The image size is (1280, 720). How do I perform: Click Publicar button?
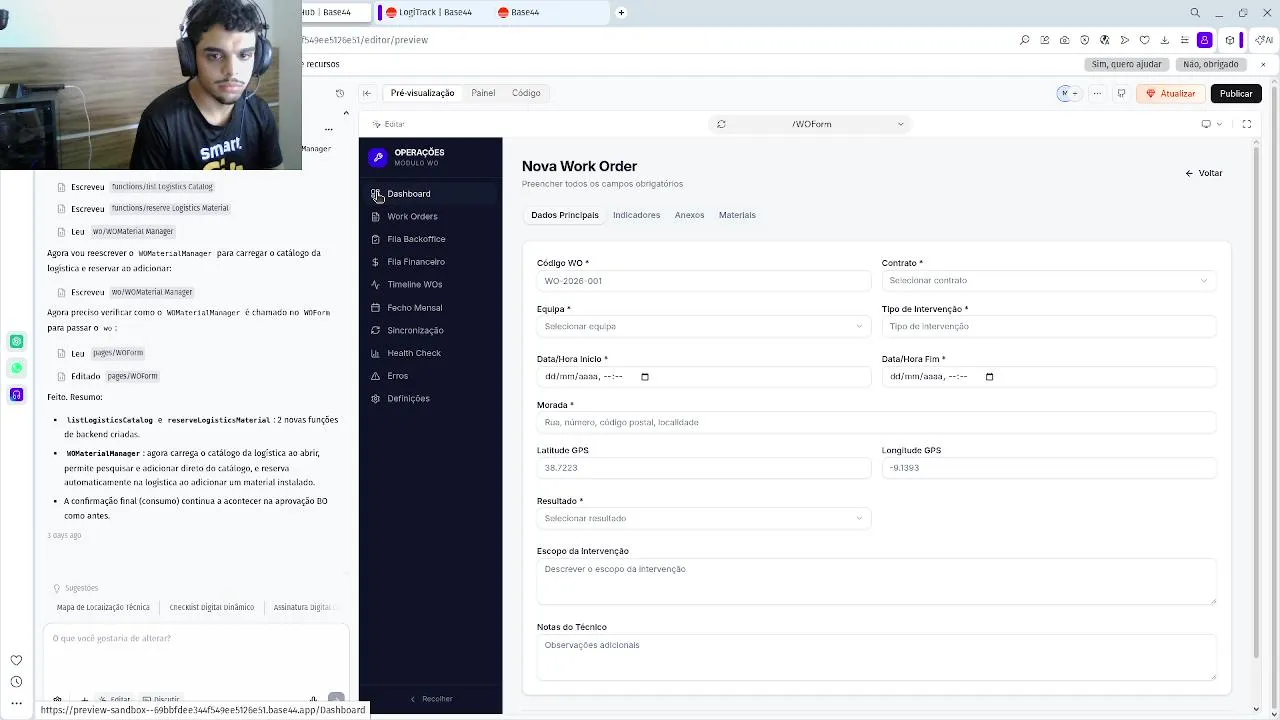(x=1236, y=93)
